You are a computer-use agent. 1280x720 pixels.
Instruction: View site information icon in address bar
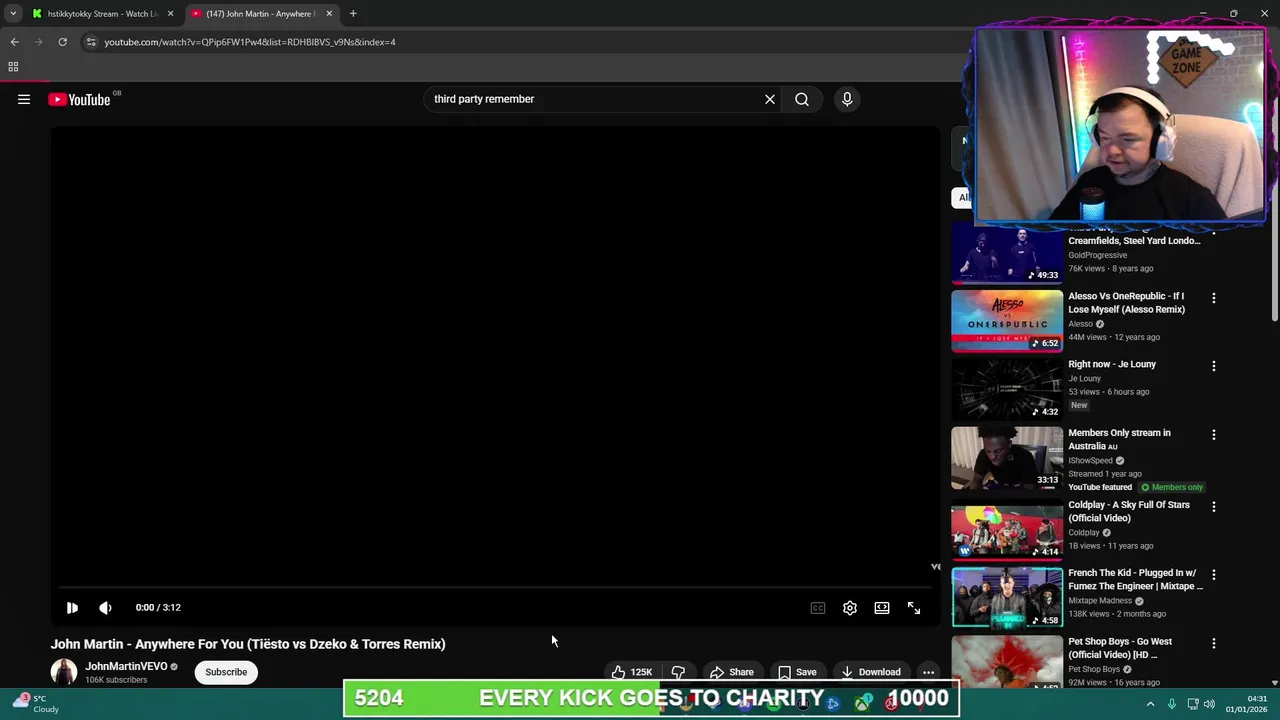(x=90, y=42)
